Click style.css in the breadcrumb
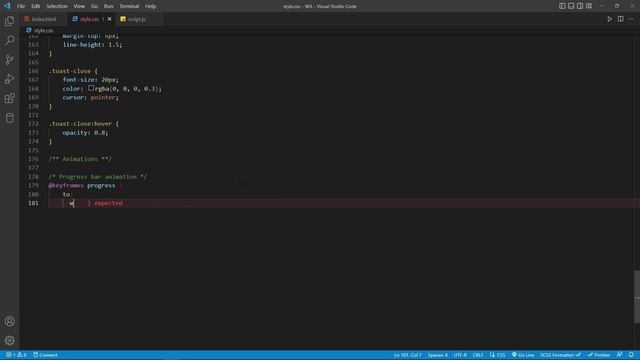The width and height of the screenshot is (640, 360). click(43, 31)
